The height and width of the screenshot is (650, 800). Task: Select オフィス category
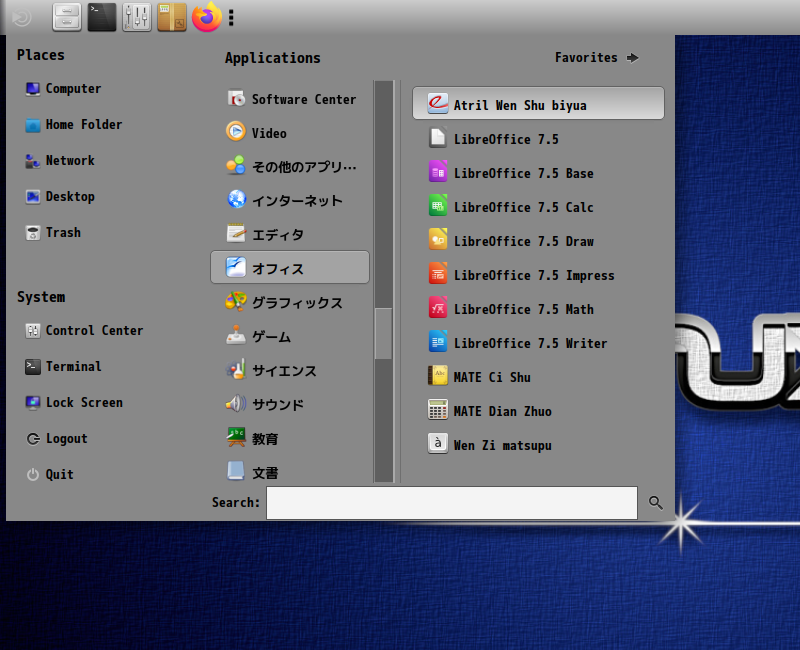click(x=290, y=267)
